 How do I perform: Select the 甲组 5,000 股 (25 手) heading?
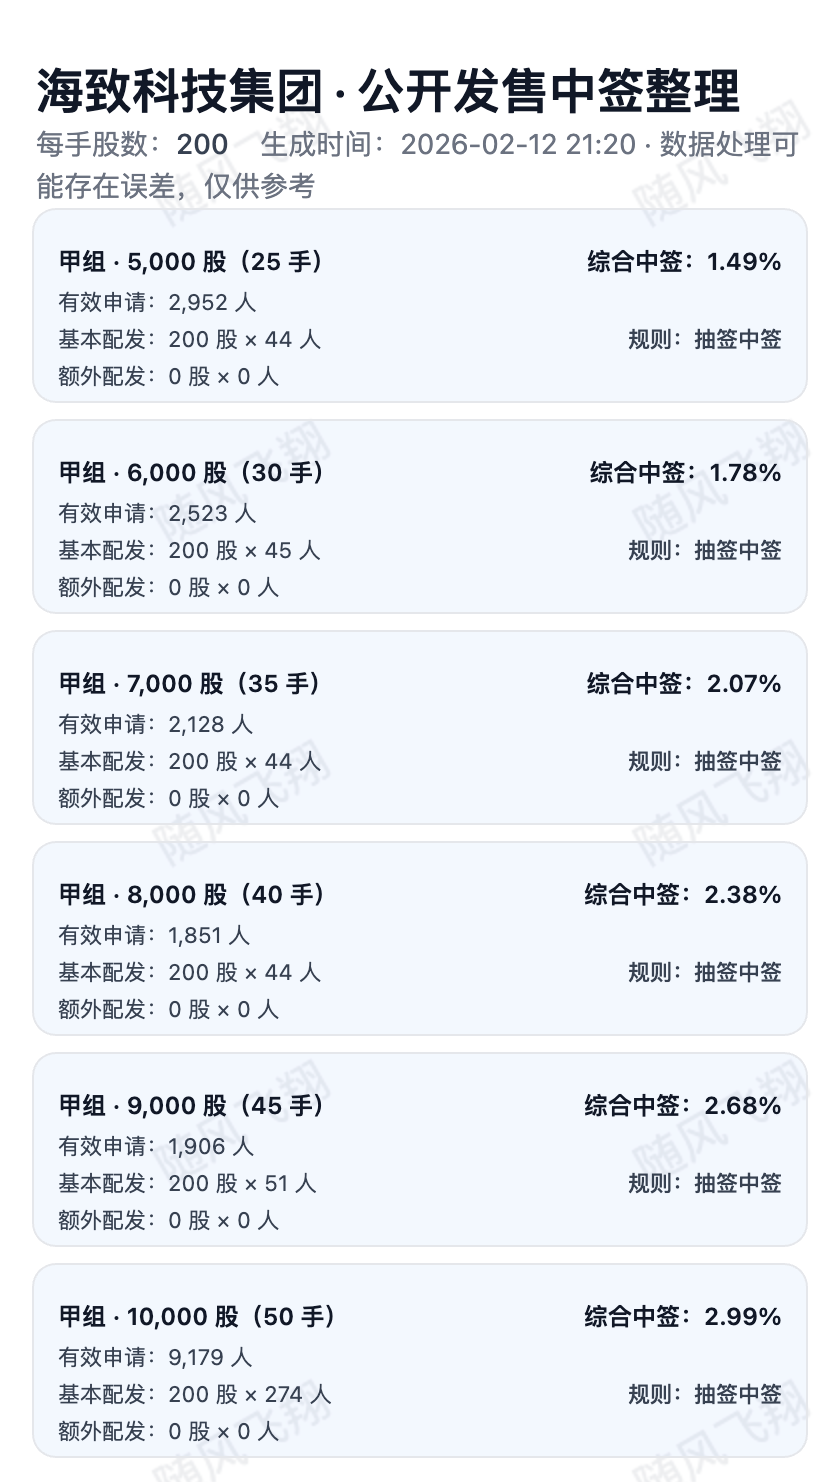(x=192, y=262)
